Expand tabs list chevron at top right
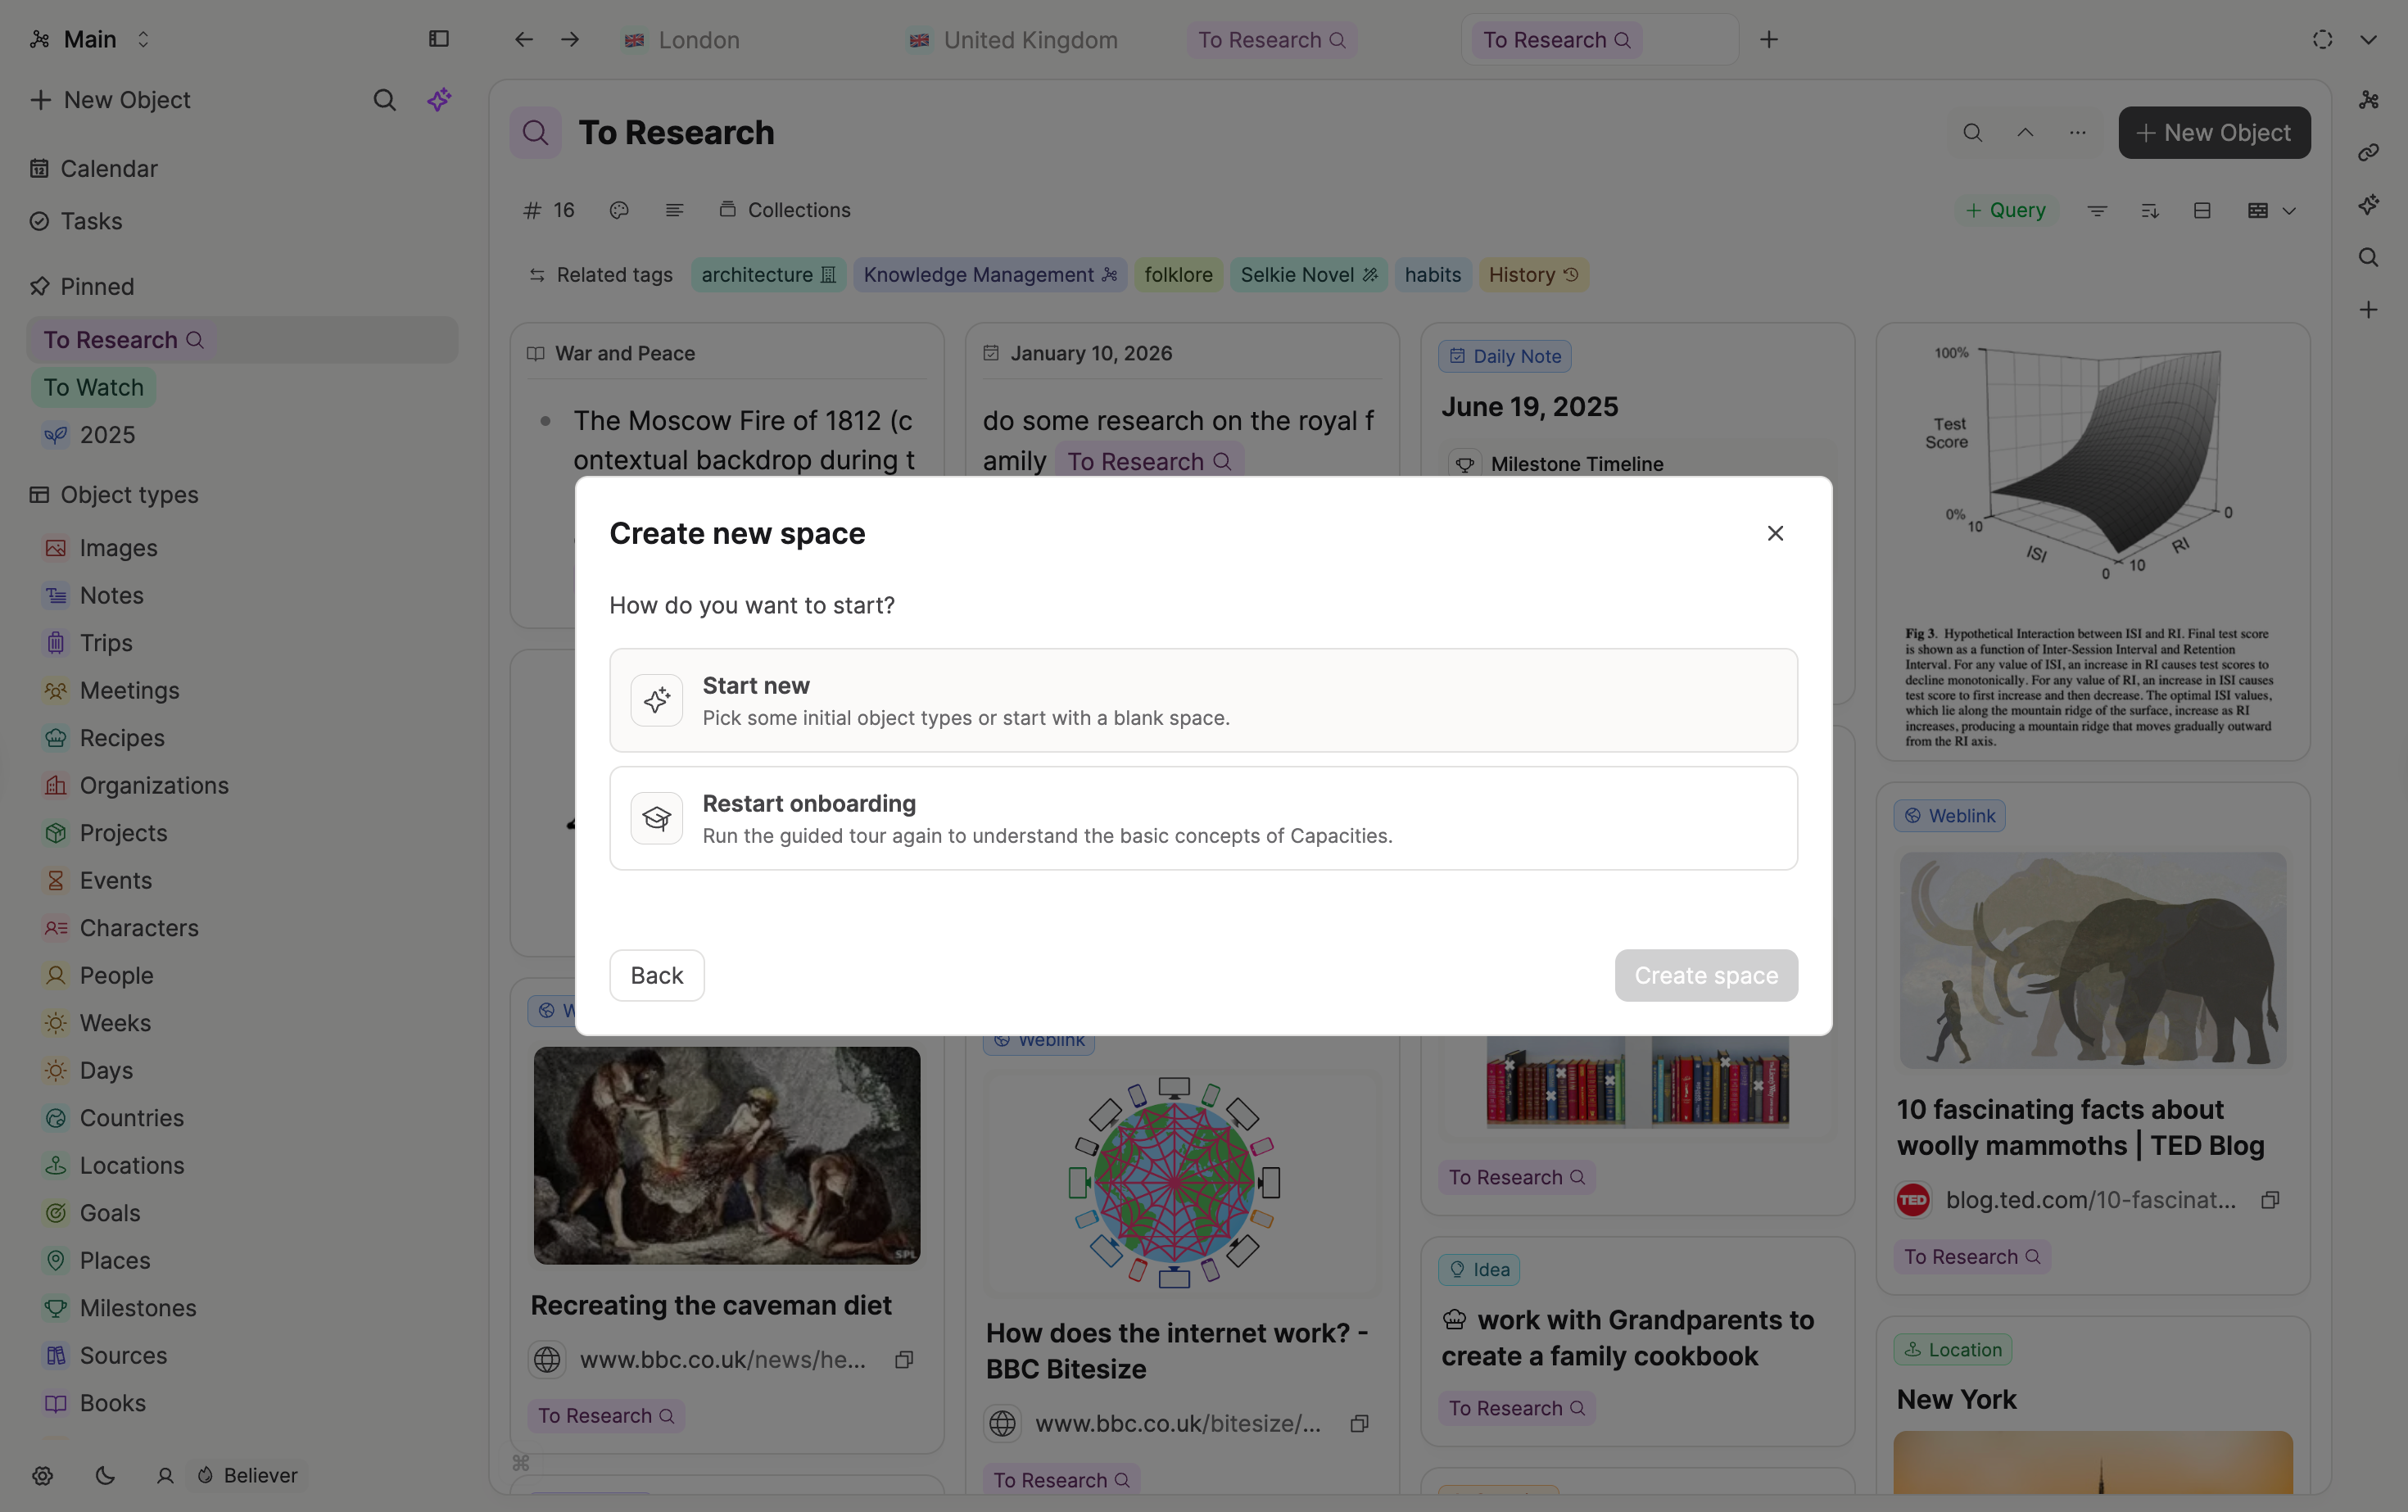The height and width of the screenshot is (1512, 2408). pos(2368,40)
